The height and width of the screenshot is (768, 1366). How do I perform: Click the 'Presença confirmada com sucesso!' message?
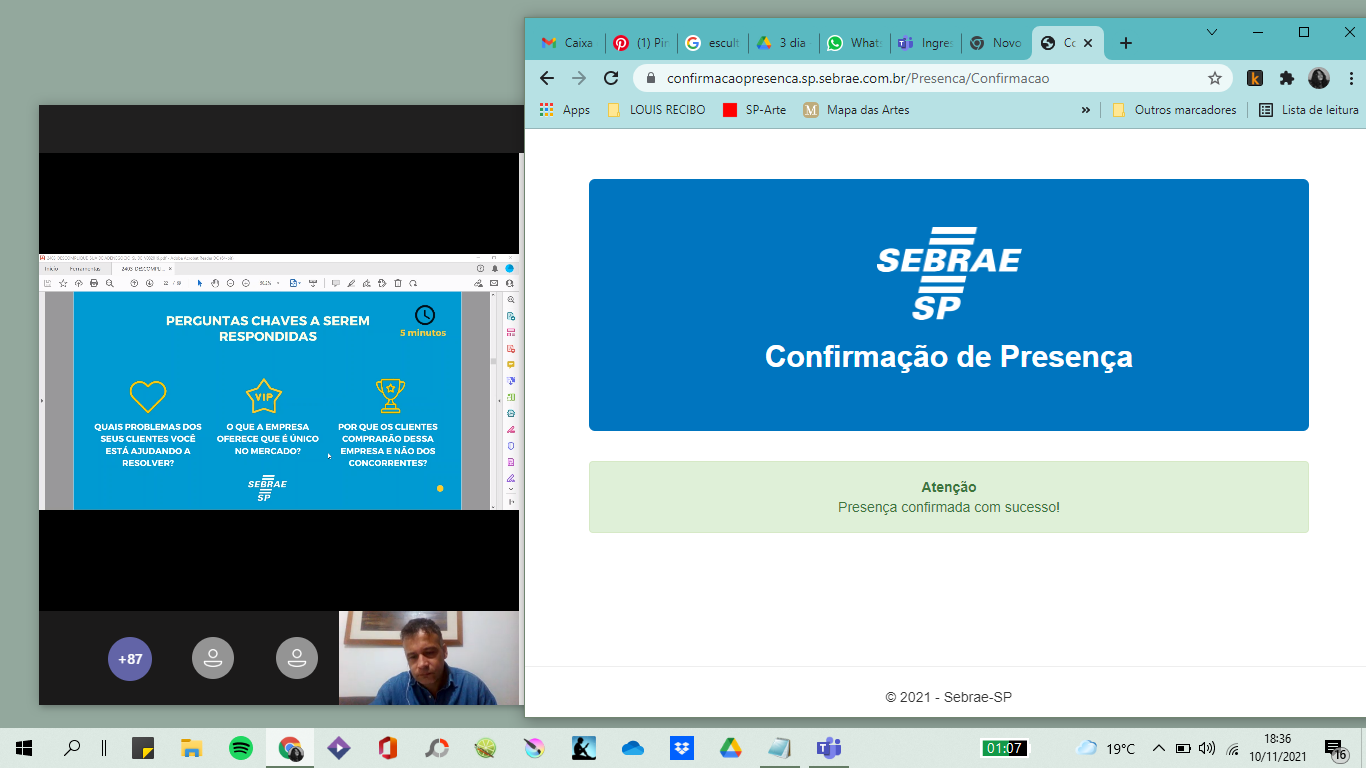(x=948, y=507)
